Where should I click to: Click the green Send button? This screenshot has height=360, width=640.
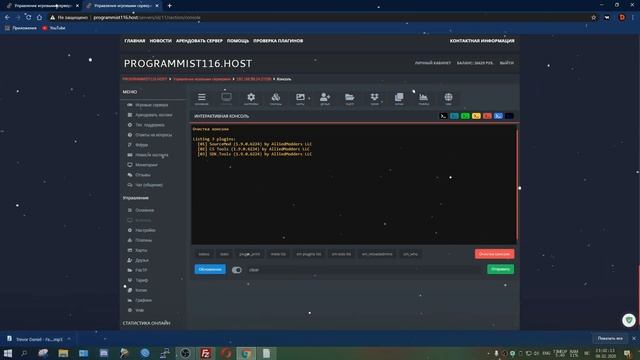pyautogui.click(x=500, y=269)
